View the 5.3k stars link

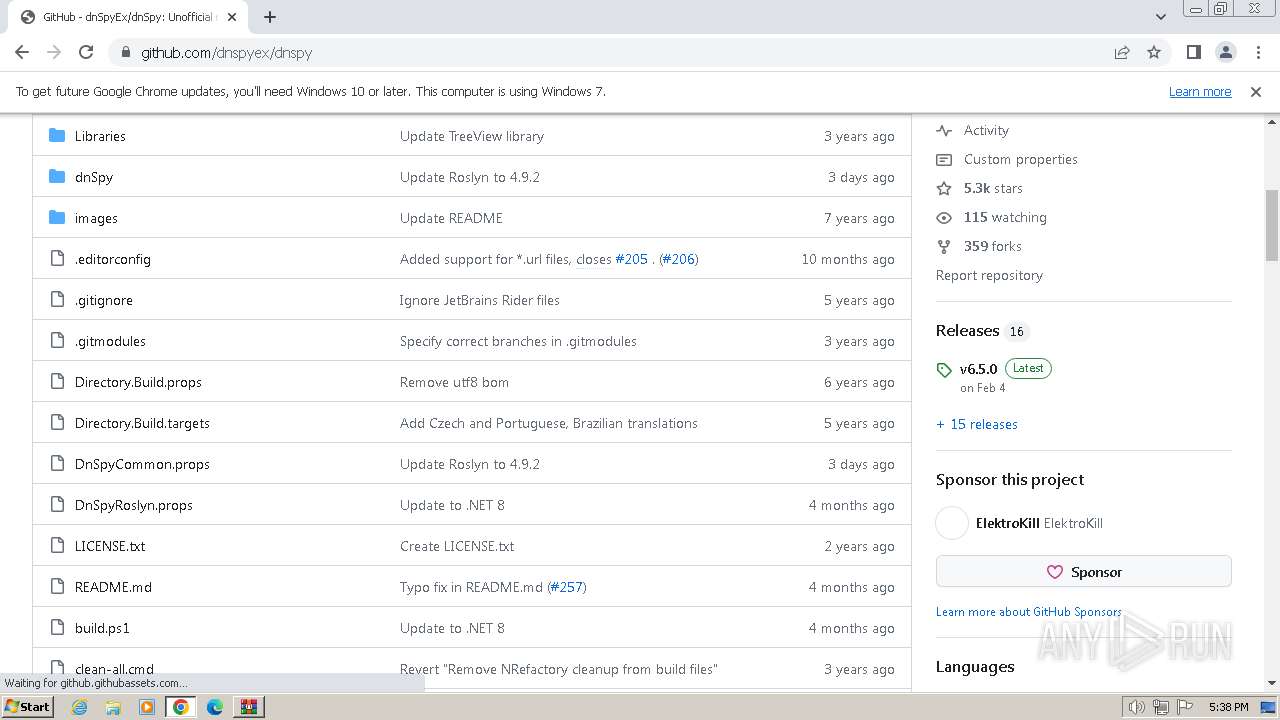tap(993, 188)
